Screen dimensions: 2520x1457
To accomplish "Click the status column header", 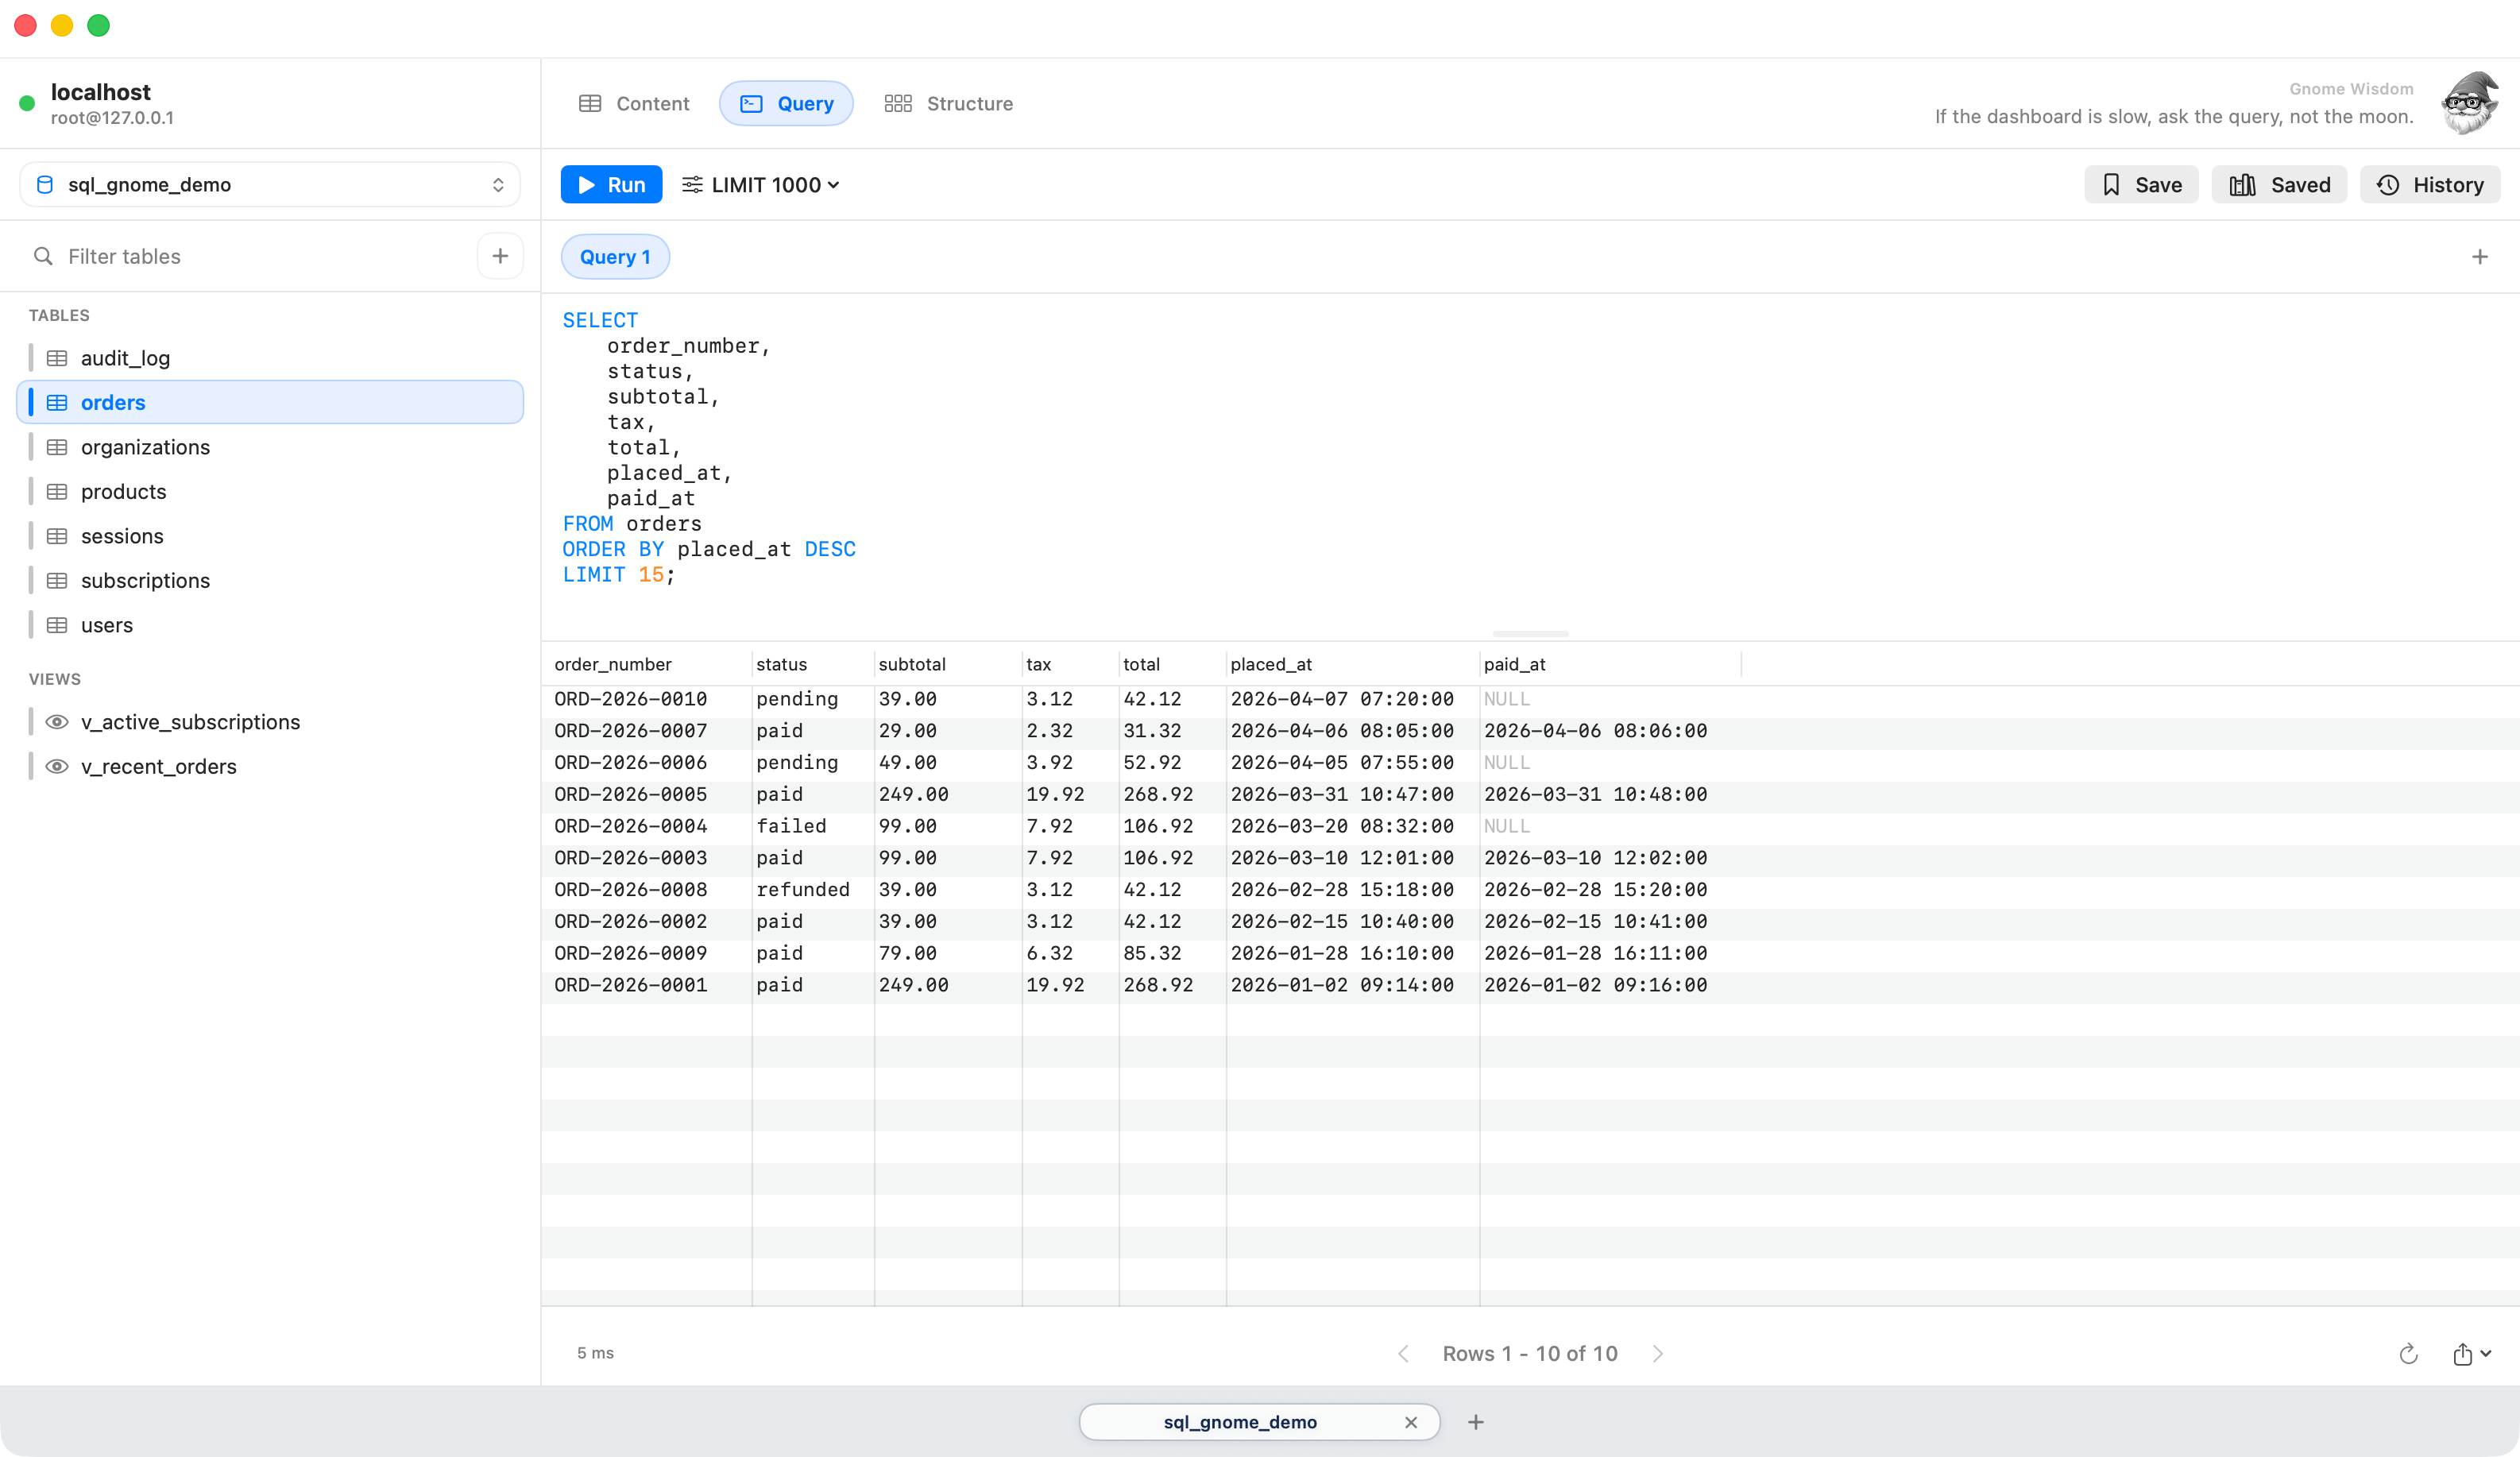I will 813,664.
